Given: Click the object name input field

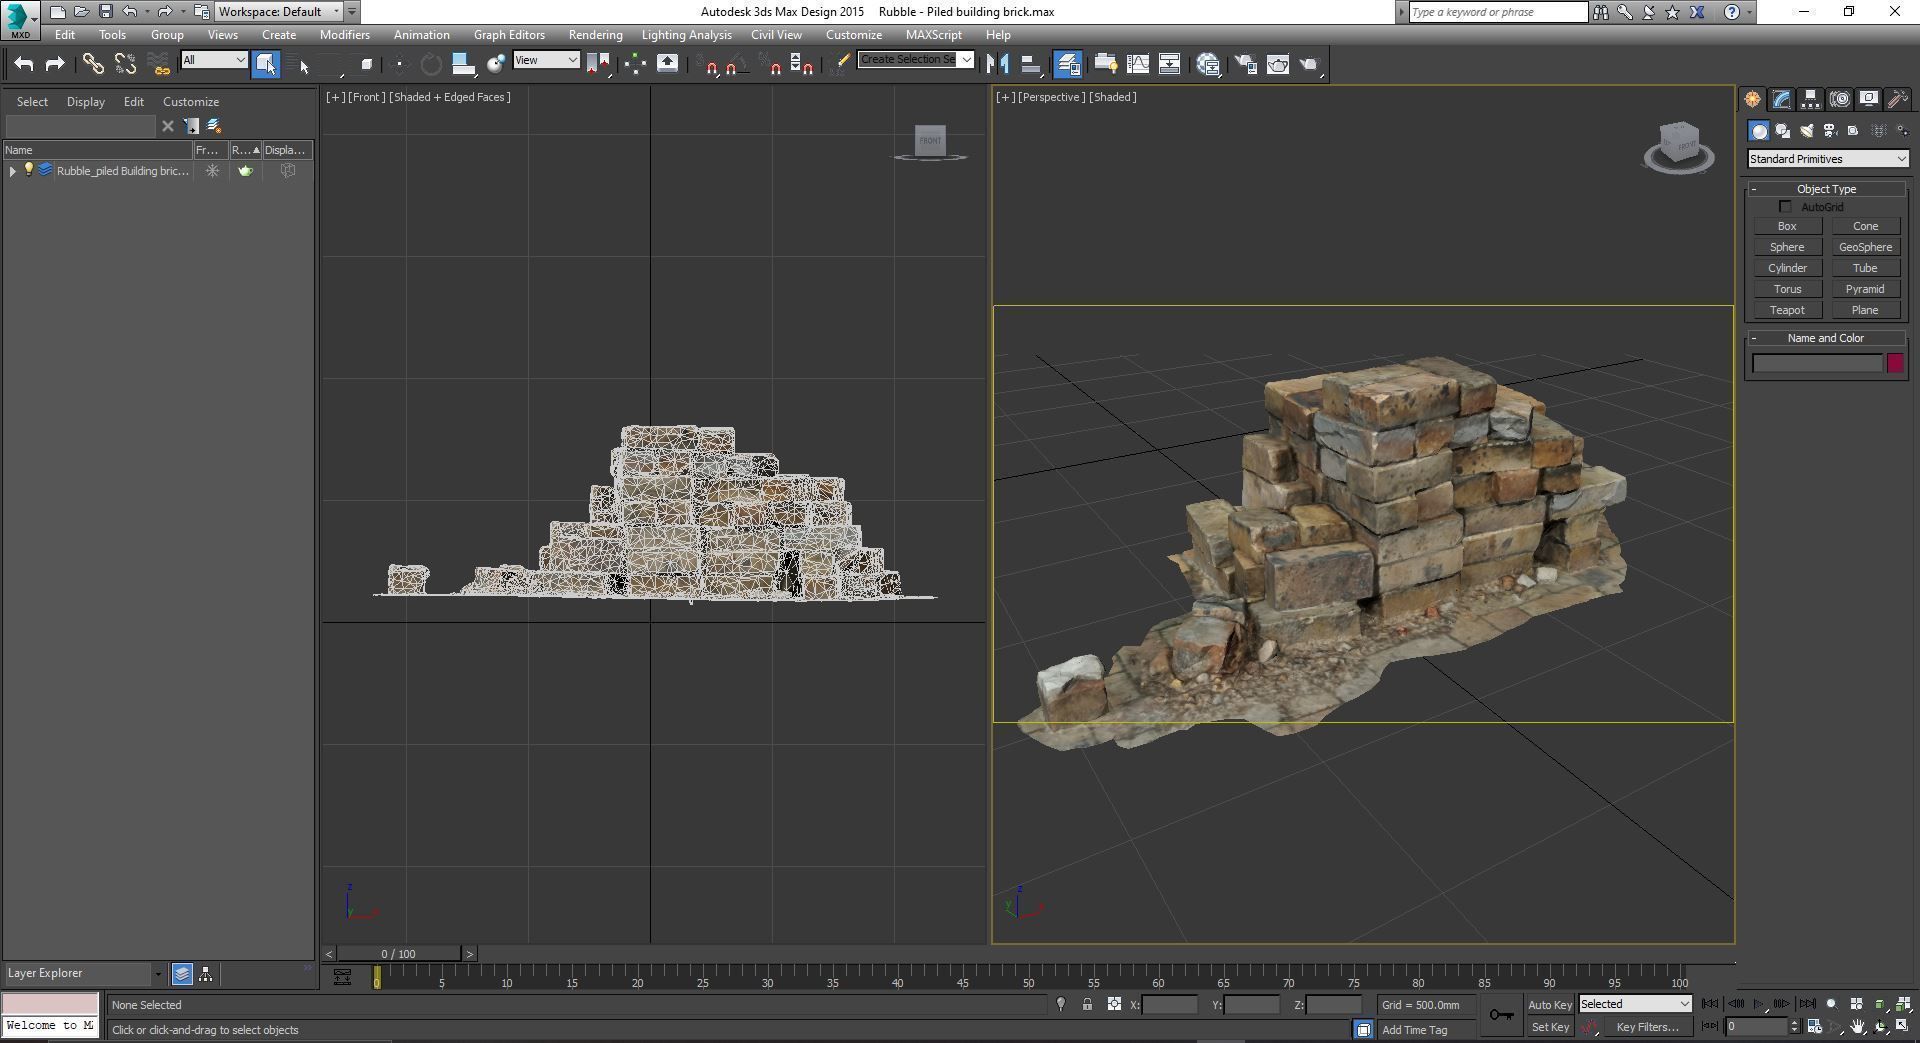Looking at the screenshot, I should 1817,364.
